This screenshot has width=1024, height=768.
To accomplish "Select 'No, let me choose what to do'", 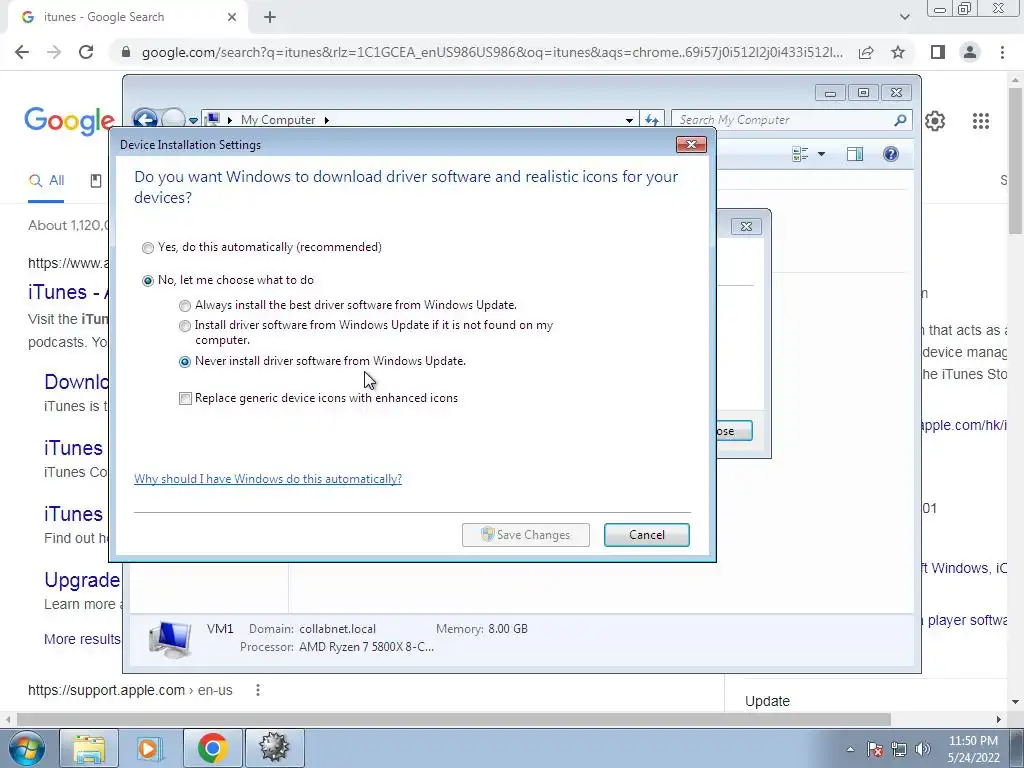I will coord(148,280).
